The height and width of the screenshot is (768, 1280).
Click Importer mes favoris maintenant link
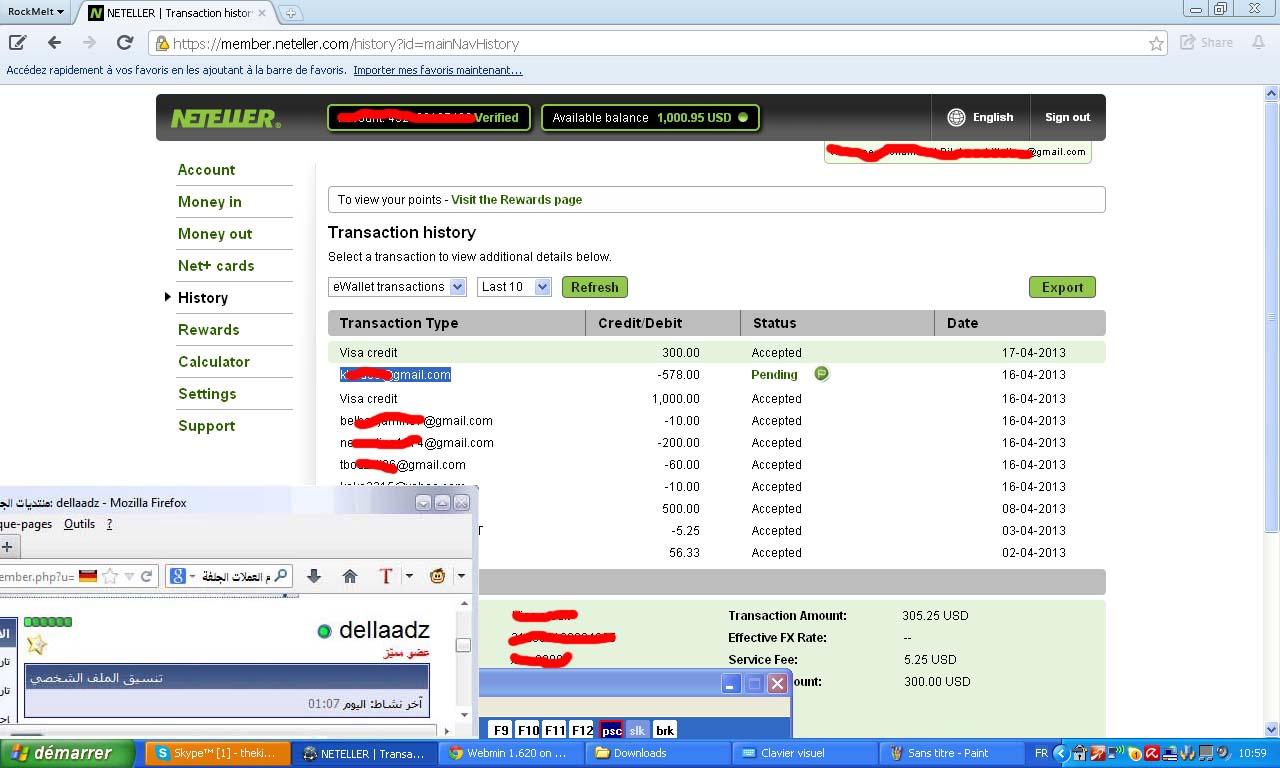tap(437, 71)
